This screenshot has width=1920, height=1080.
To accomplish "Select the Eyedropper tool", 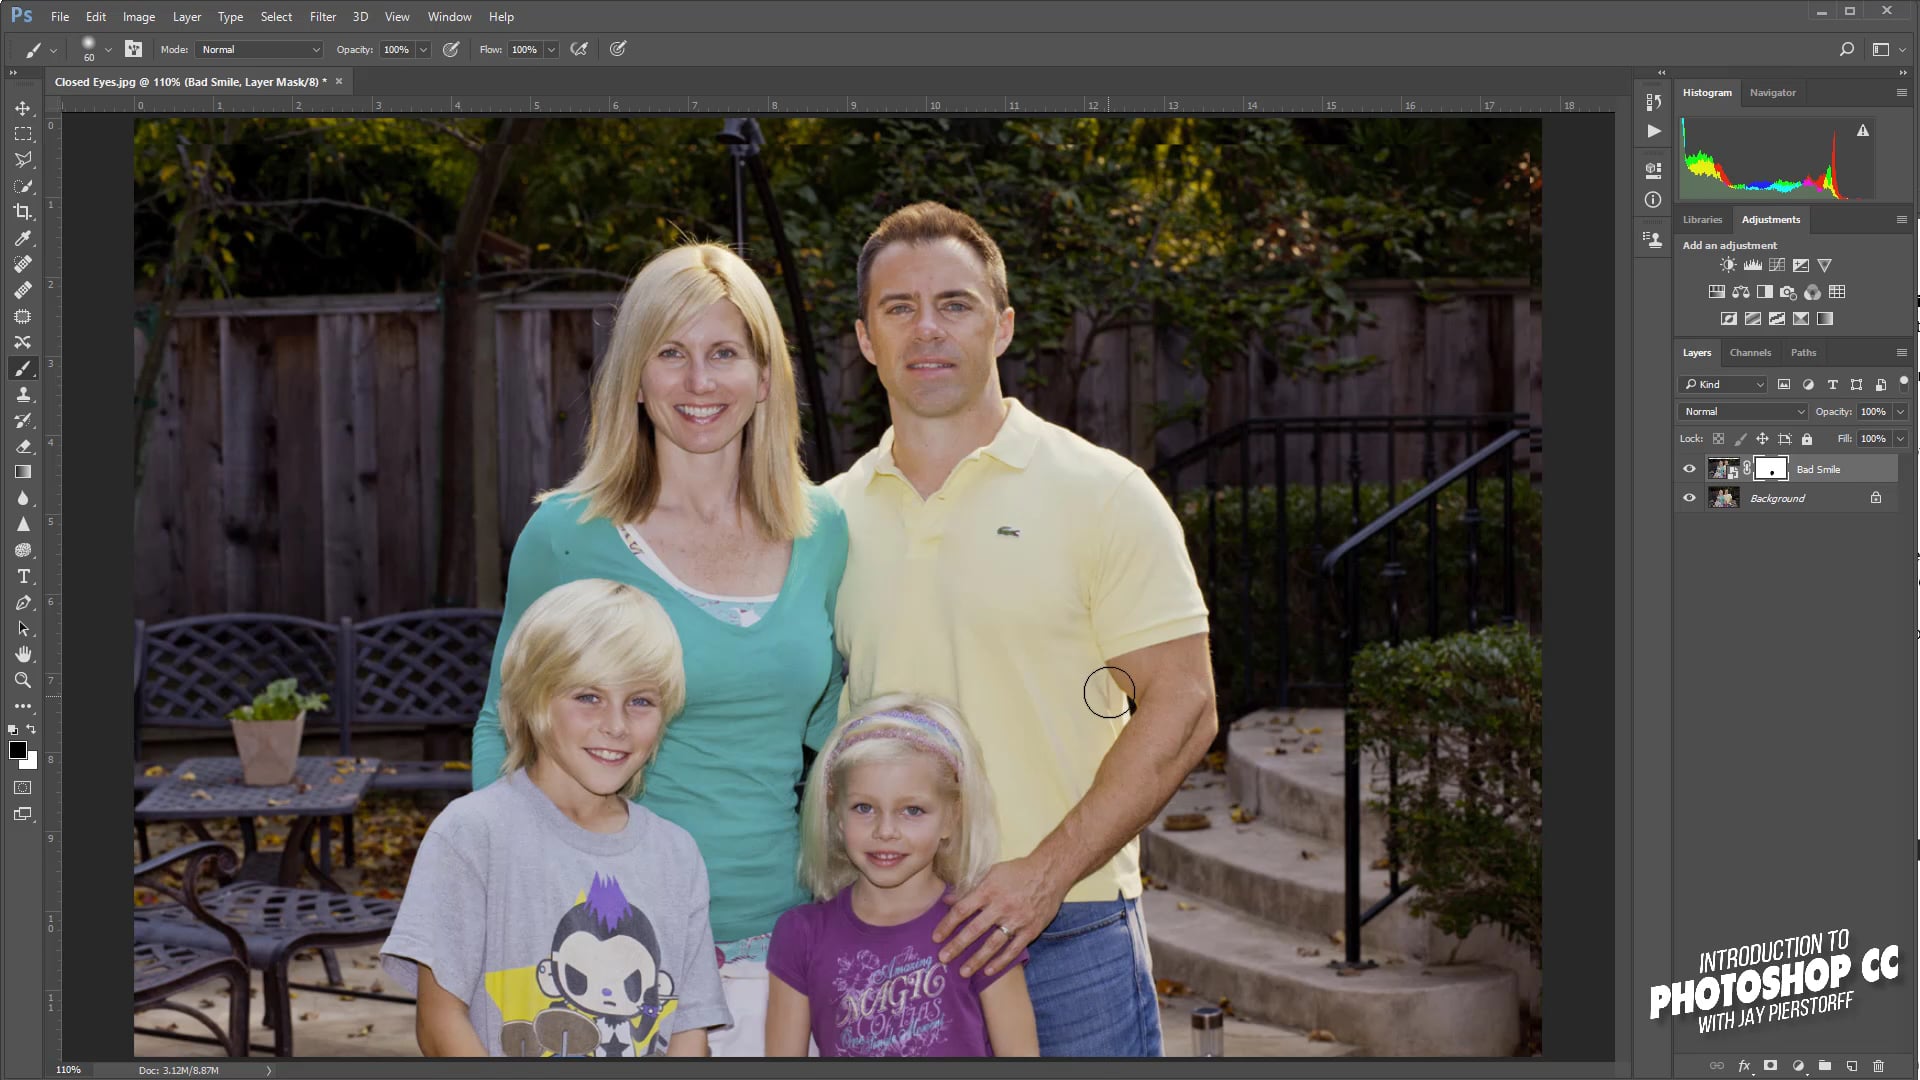I will click(x=23, y=238).
